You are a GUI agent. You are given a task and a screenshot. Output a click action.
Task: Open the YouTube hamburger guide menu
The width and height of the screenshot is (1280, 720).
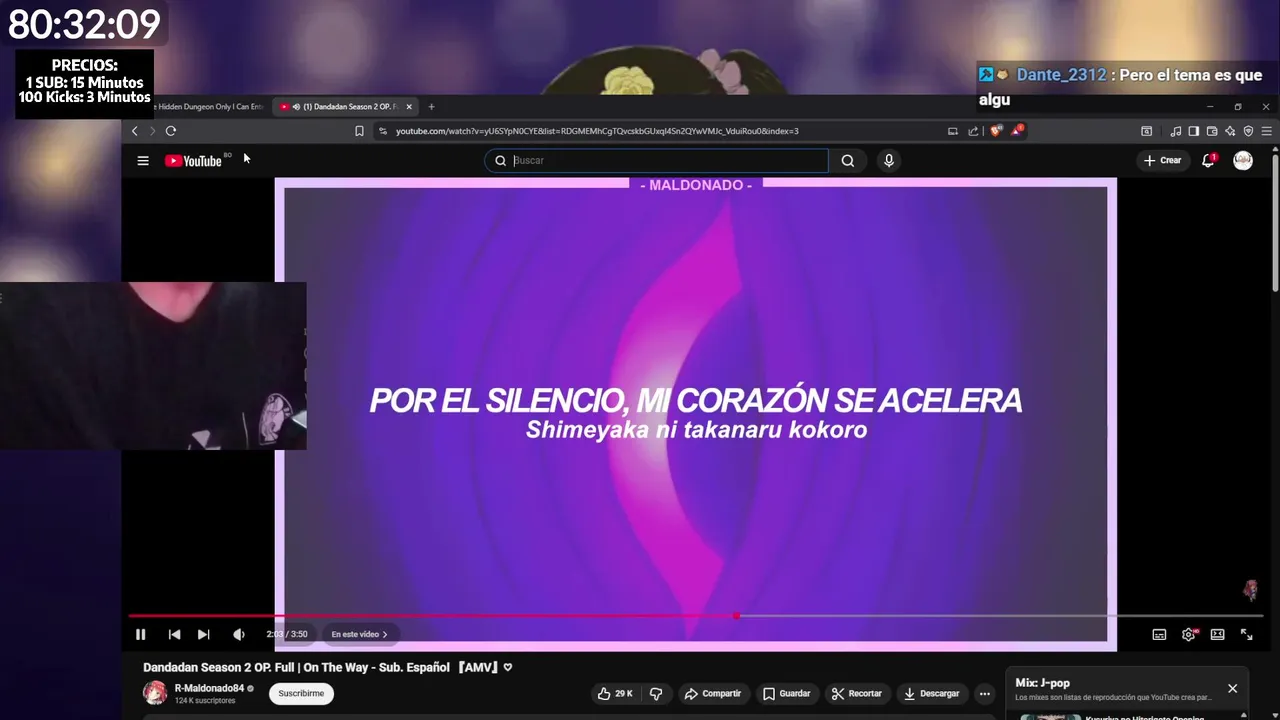(143, 161)
